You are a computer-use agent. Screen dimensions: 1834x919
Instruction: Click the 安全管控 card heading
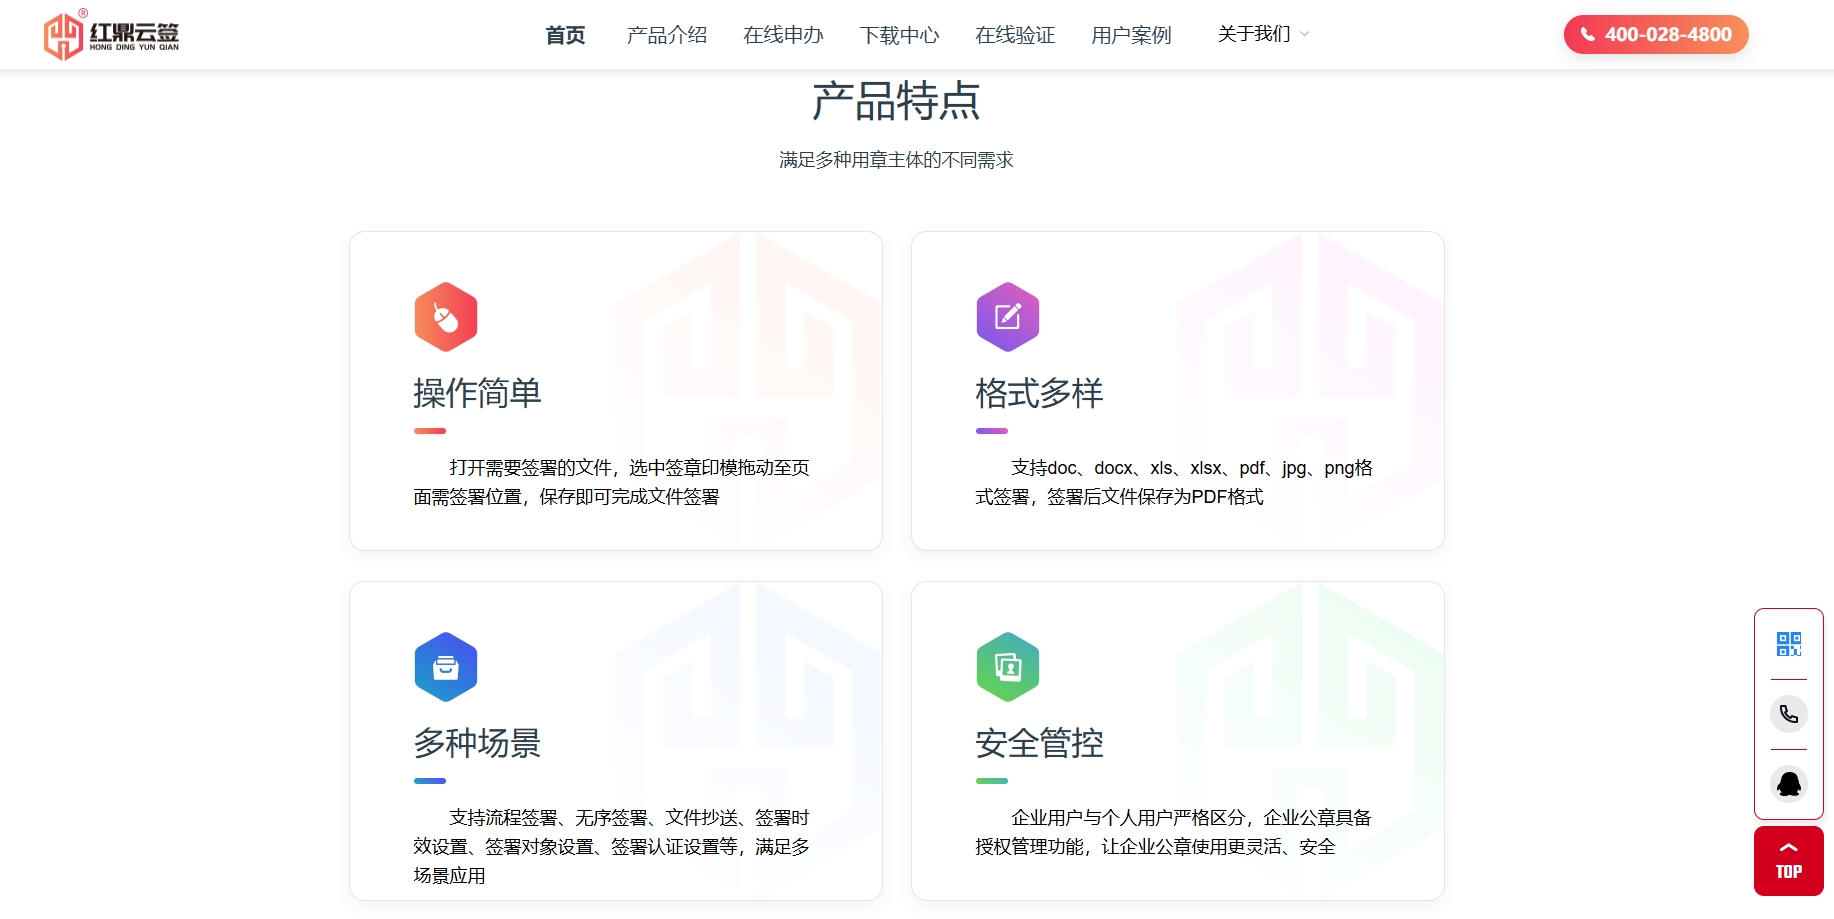[x=1039, y=743]
